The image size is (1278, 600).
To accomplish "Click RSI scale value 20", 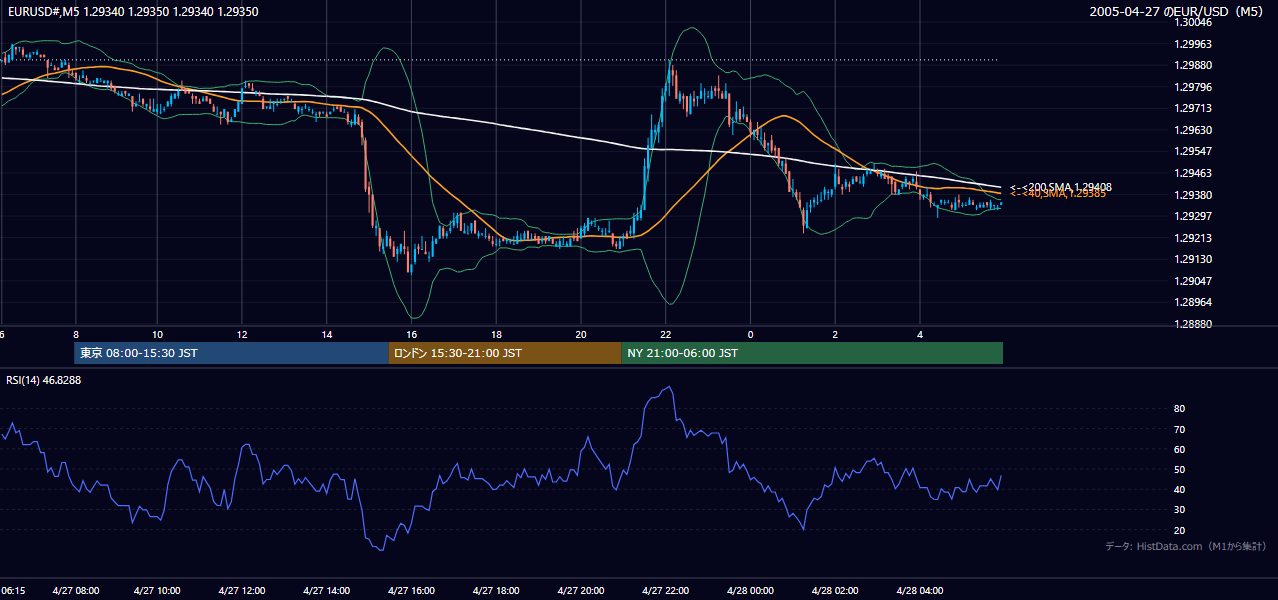I will [x=1179, y=530].
